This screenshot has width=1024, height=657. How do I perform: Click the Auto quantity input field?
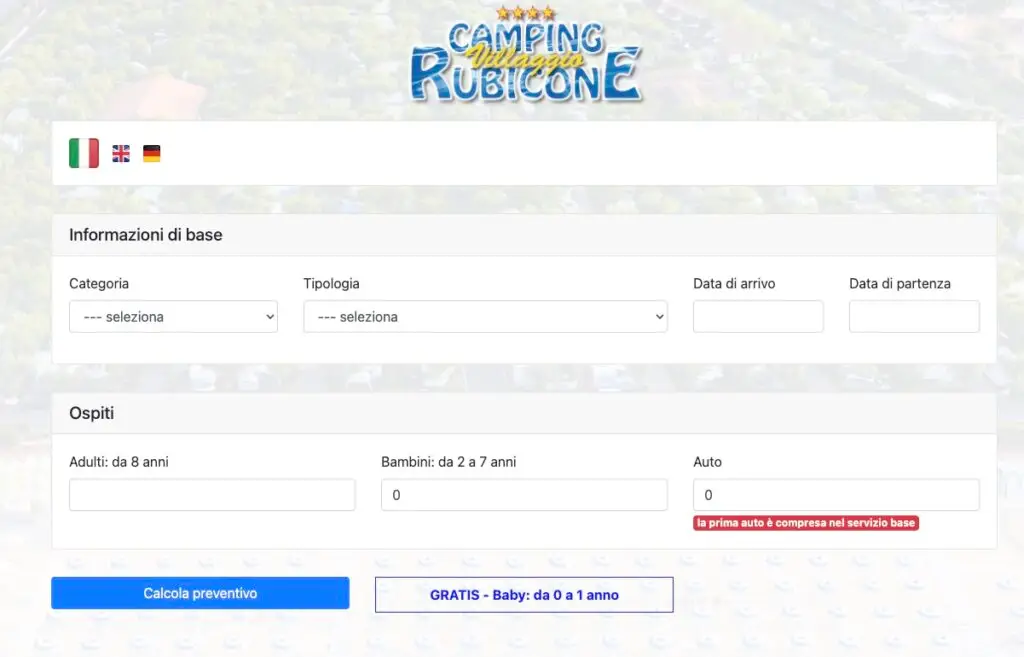point(836,495)
